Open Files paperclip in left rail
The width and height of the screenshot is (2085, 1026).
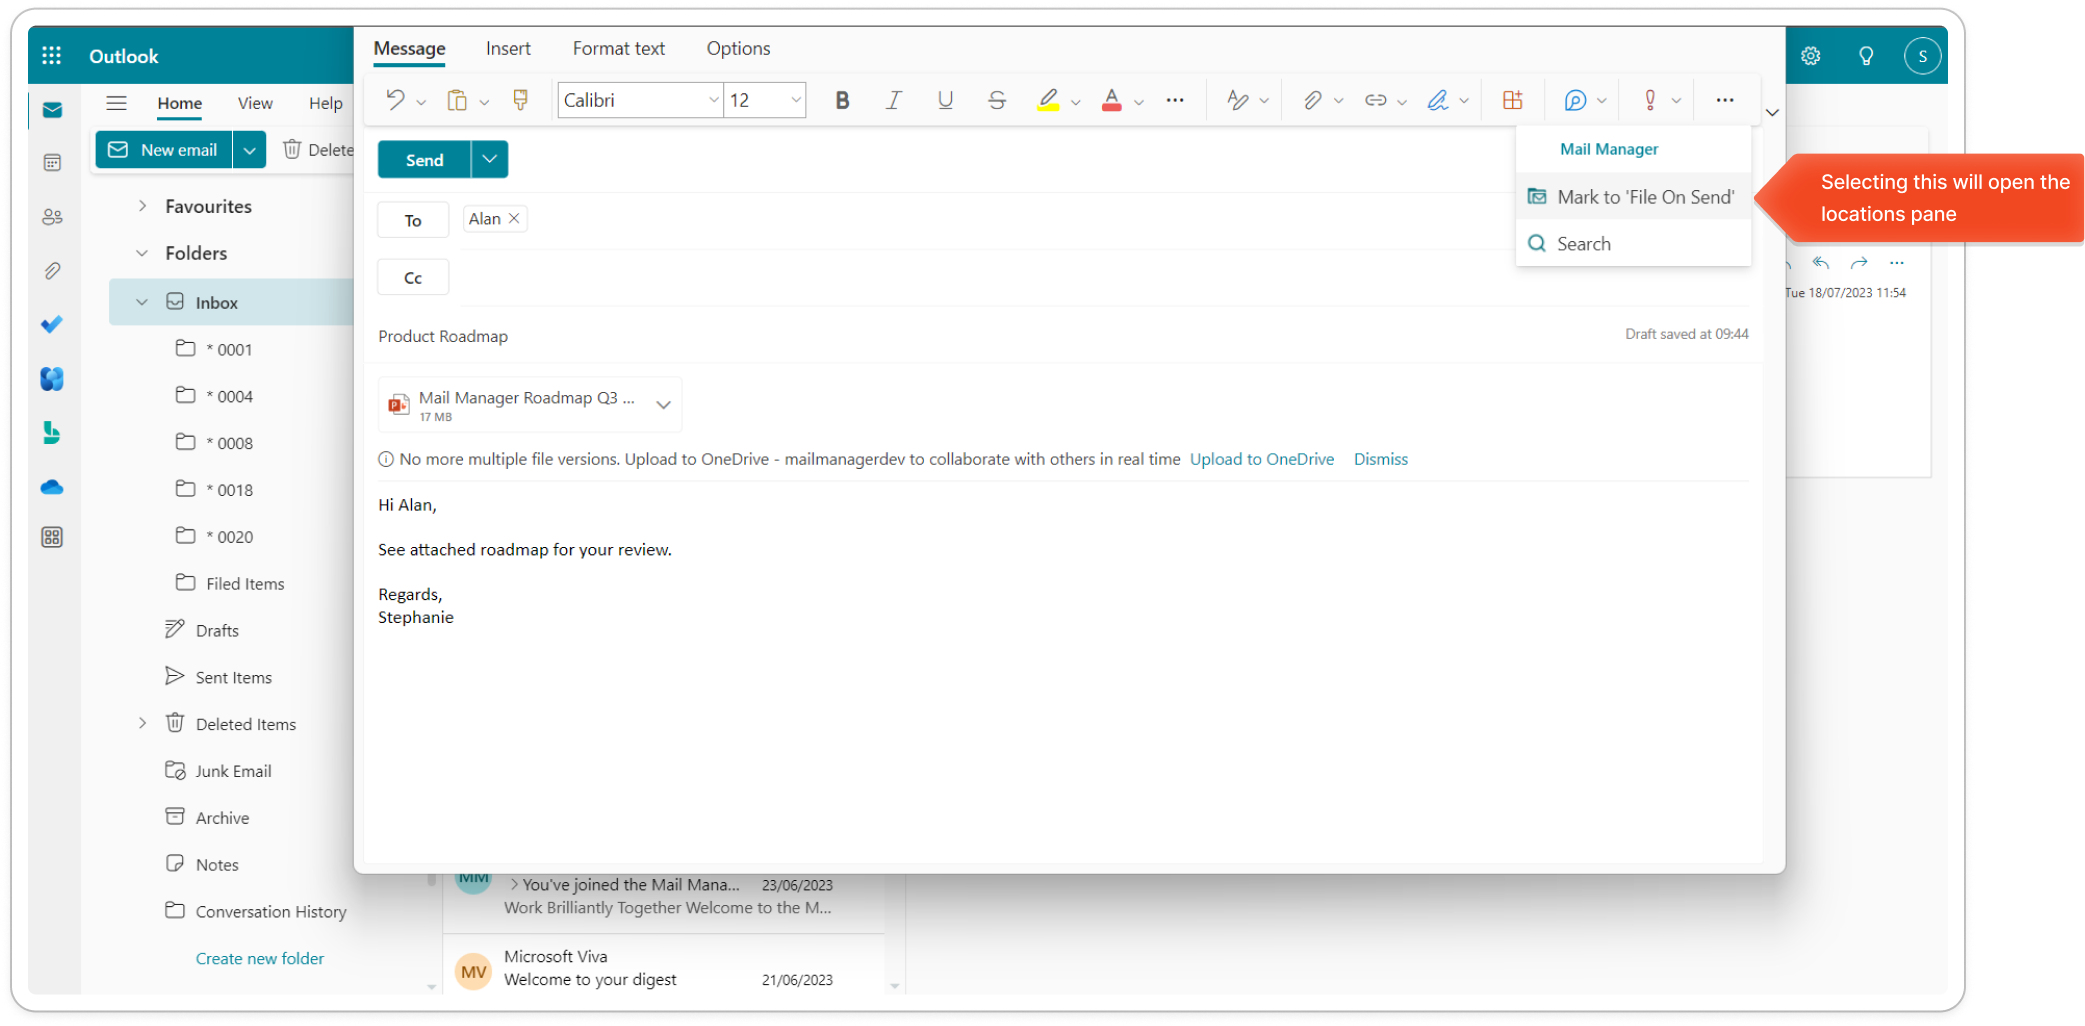52,271
